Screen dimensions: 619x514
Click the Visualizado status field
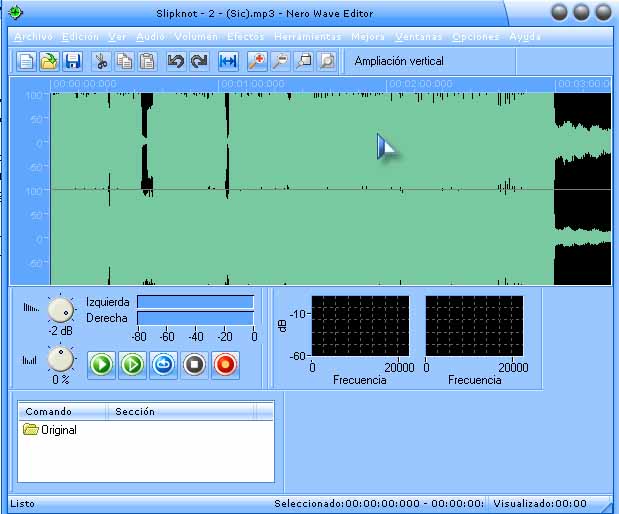540,504
